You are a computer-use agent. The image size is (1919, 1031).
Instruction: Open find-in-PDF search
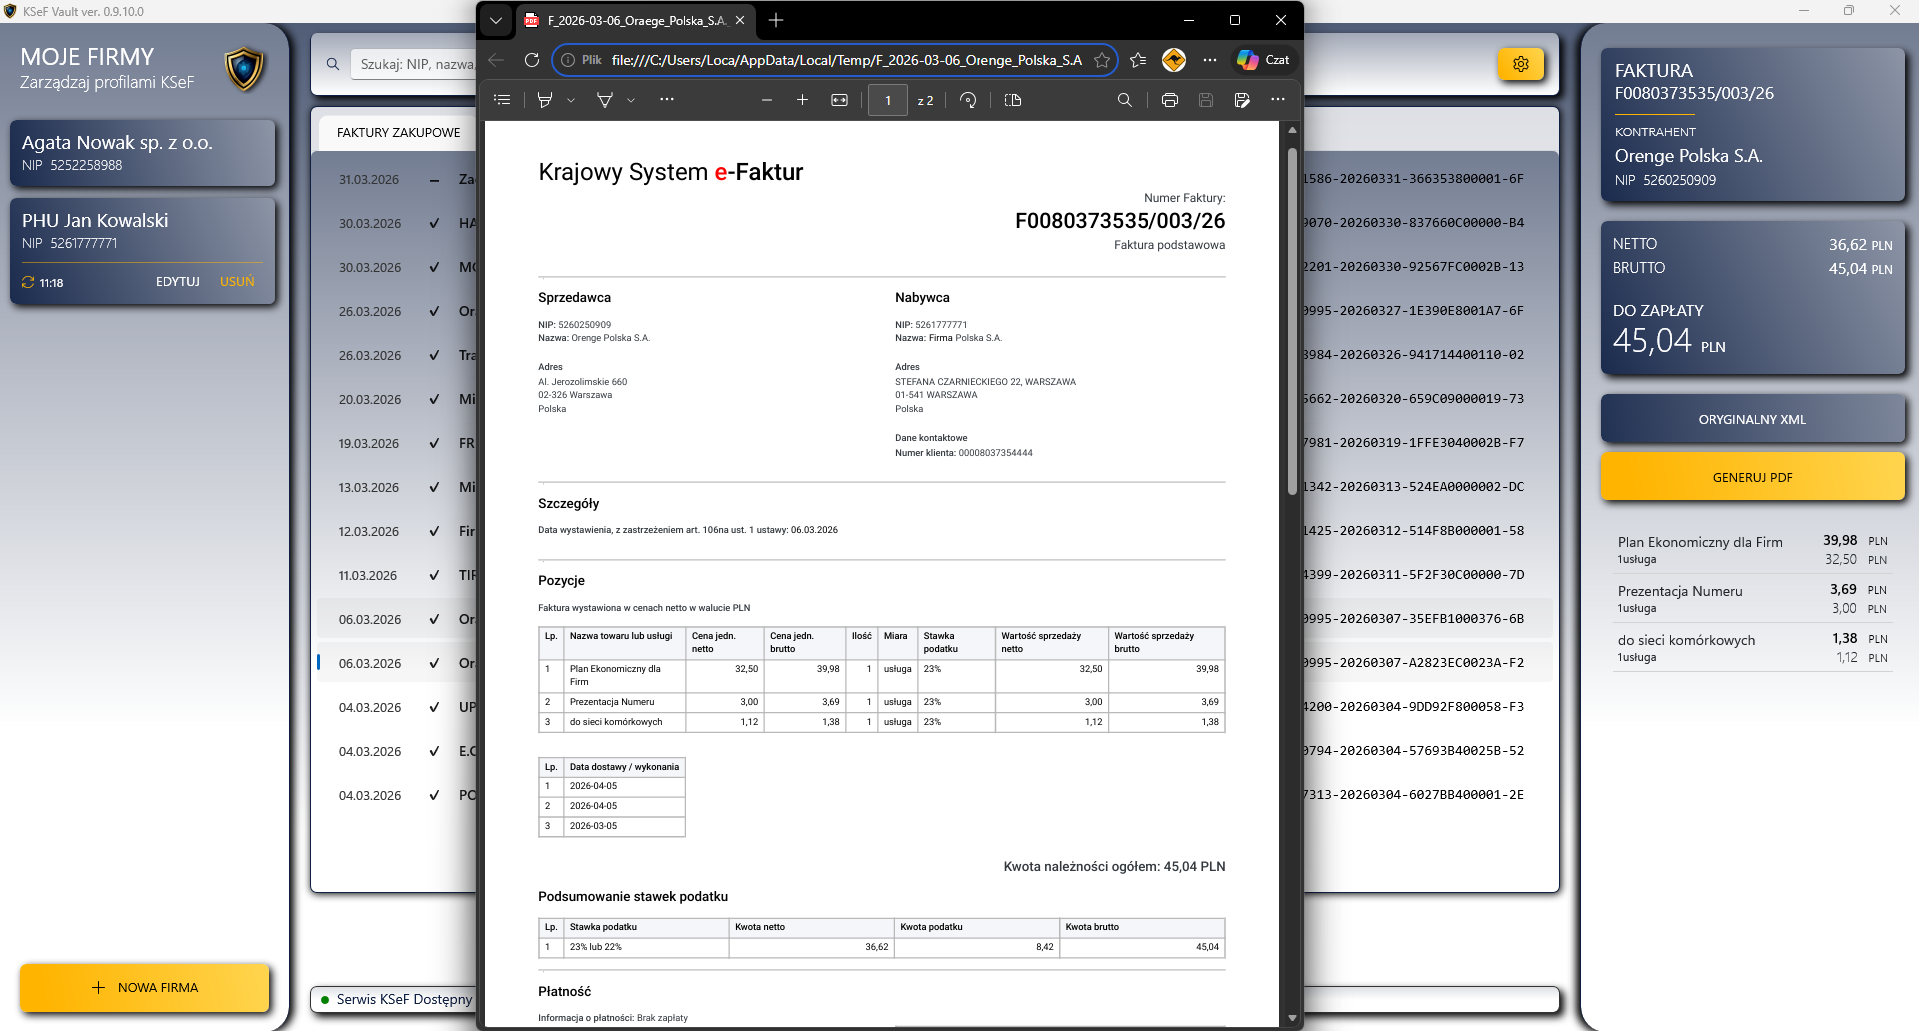pos(1125,100)
